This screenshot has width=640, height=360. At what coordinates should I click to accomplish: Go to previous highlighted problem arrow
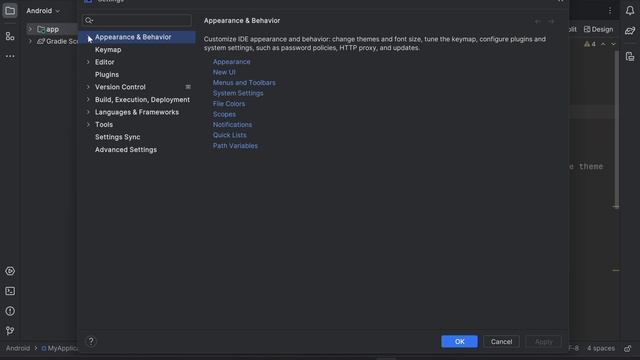pyautogui.click(x=603, y=44)
